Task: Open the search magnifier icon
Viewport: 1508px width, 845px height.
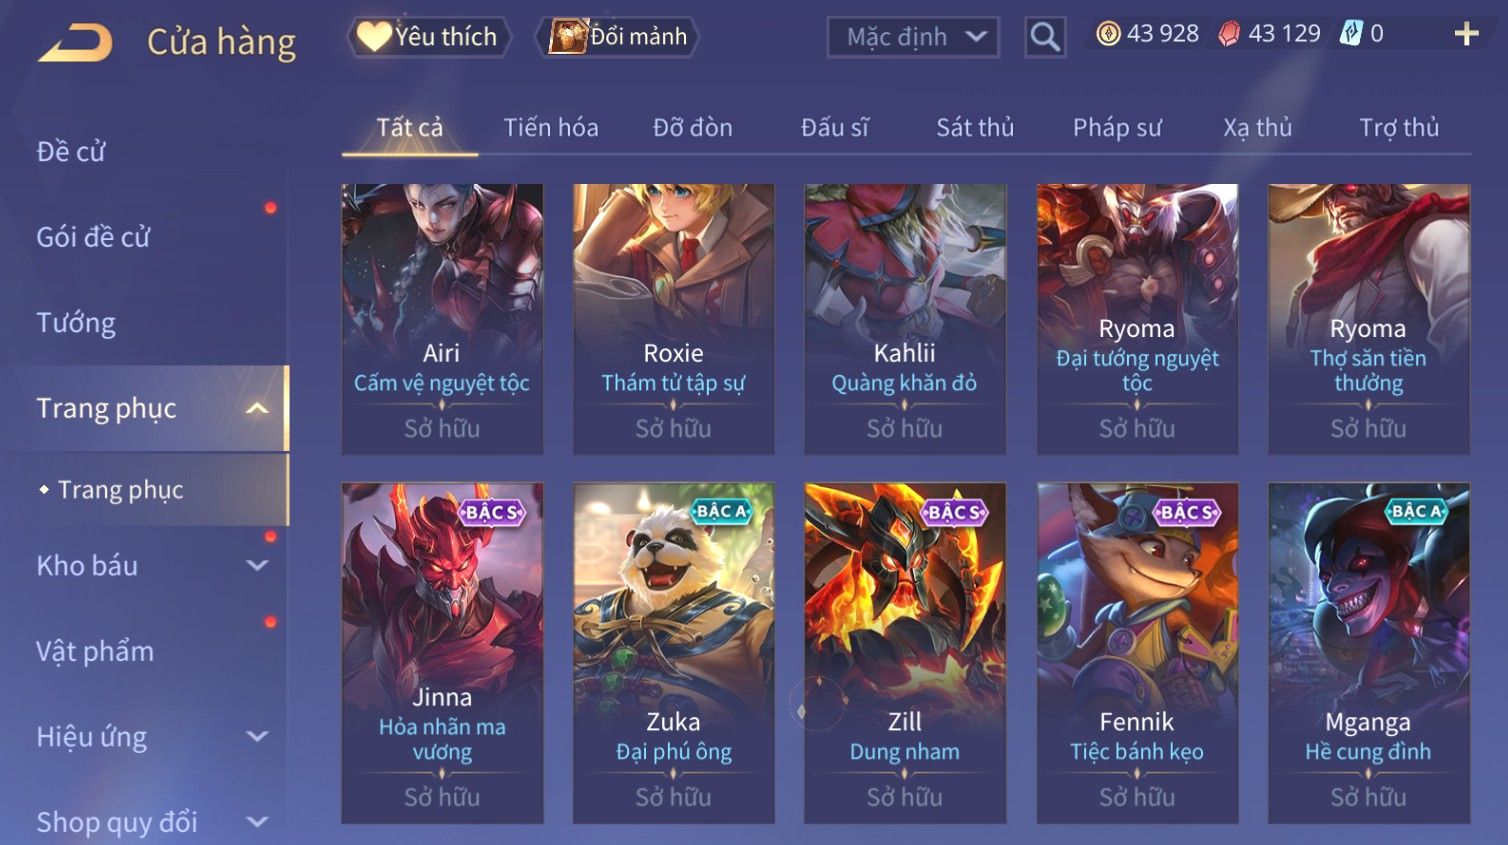Action: point(1045,37)
